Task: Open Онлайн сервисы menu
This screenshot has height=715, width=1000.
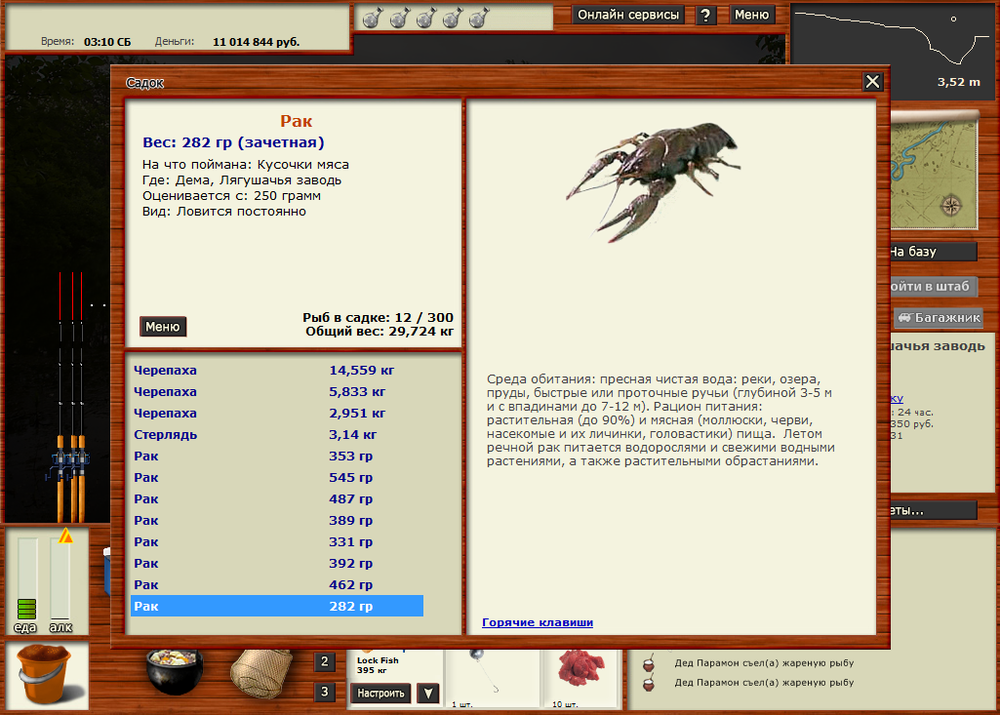Action: pyautogui.click(x=629, y=15)
